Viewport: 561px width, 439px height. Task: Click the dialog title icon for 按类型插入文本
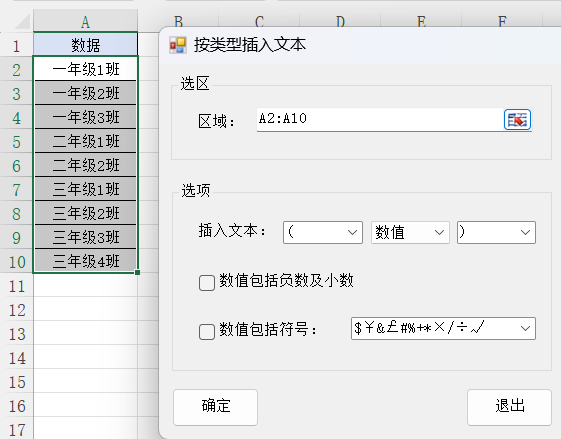pos(178,45)
